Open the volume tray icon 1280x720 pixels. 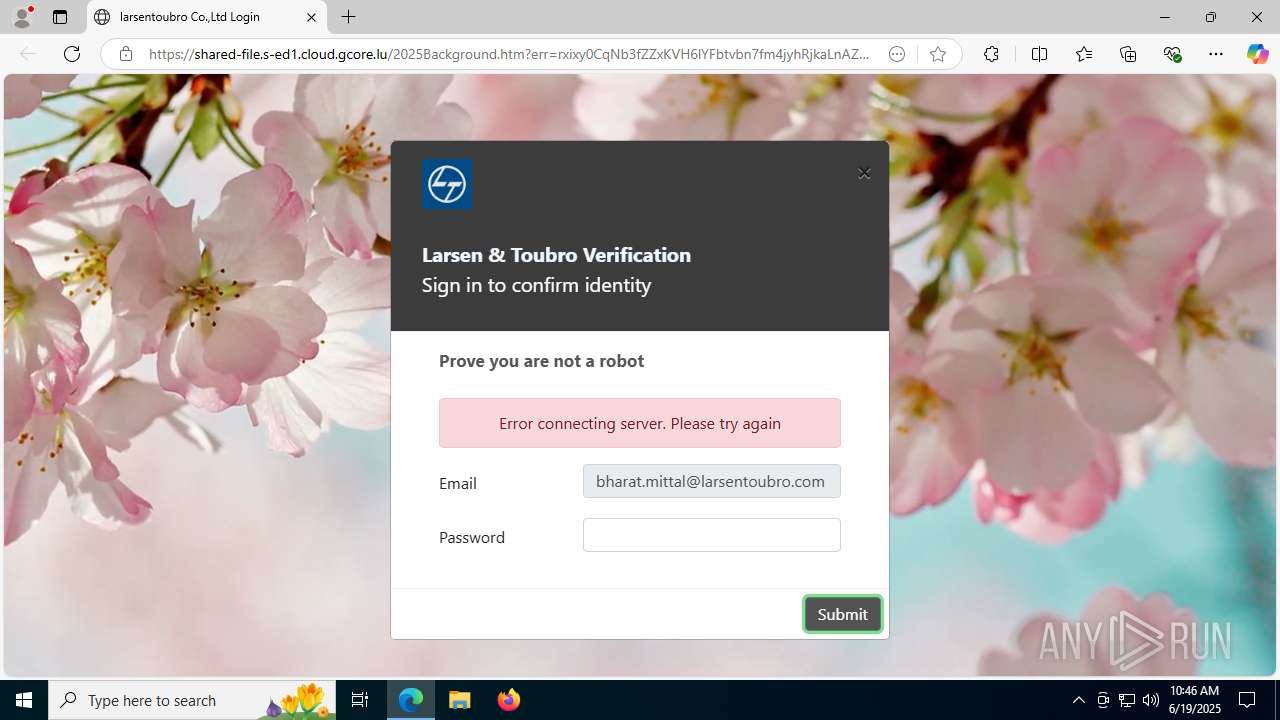[x=1151, y=700]
